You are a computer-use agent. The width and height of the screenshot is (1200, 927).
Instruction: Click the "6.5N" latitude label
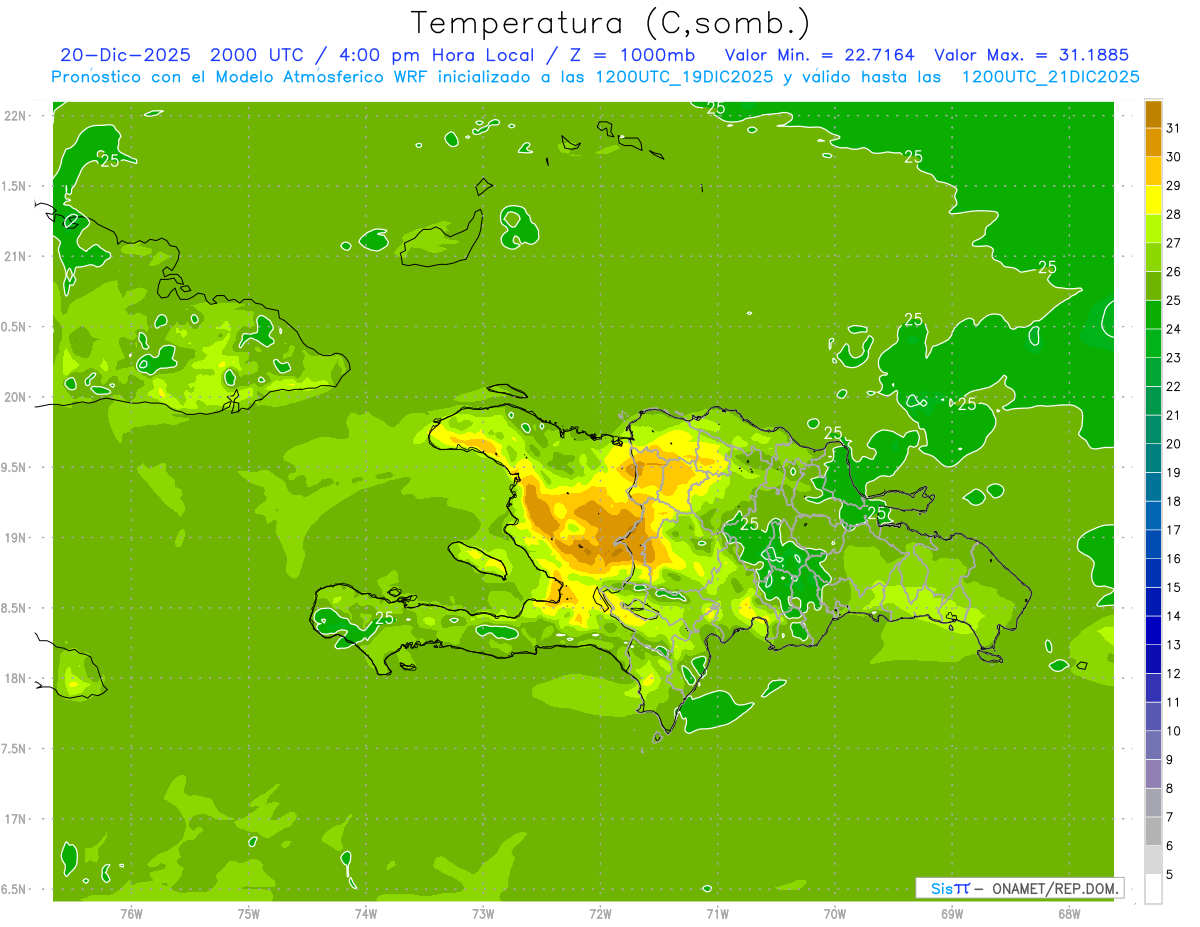(x=14, y=889)
